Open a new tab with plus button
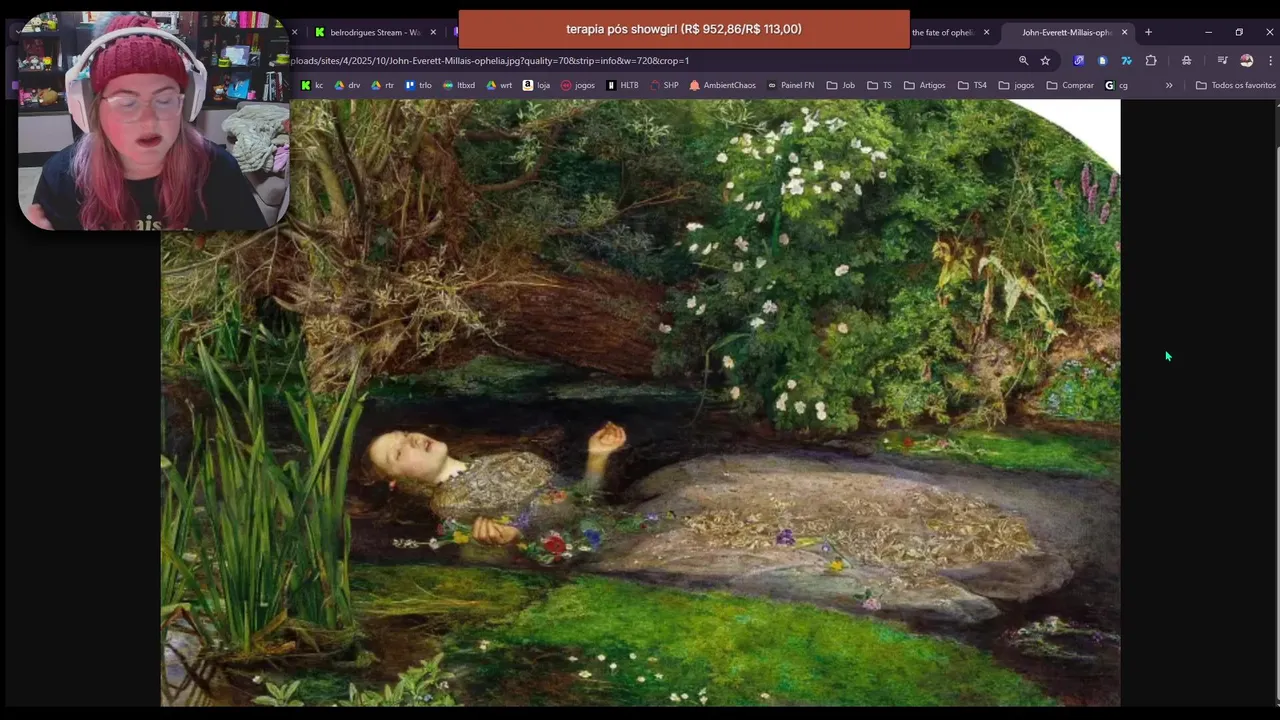1280x720 pixels. coord(1148,32)
